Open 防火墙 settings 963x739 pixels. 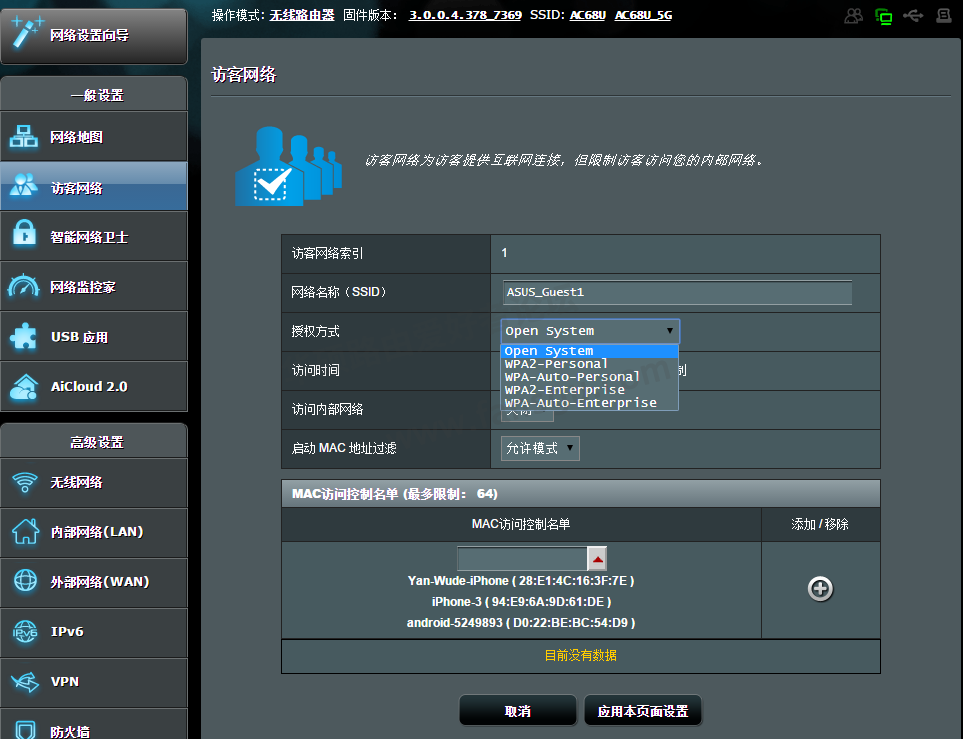pos(94,725)
